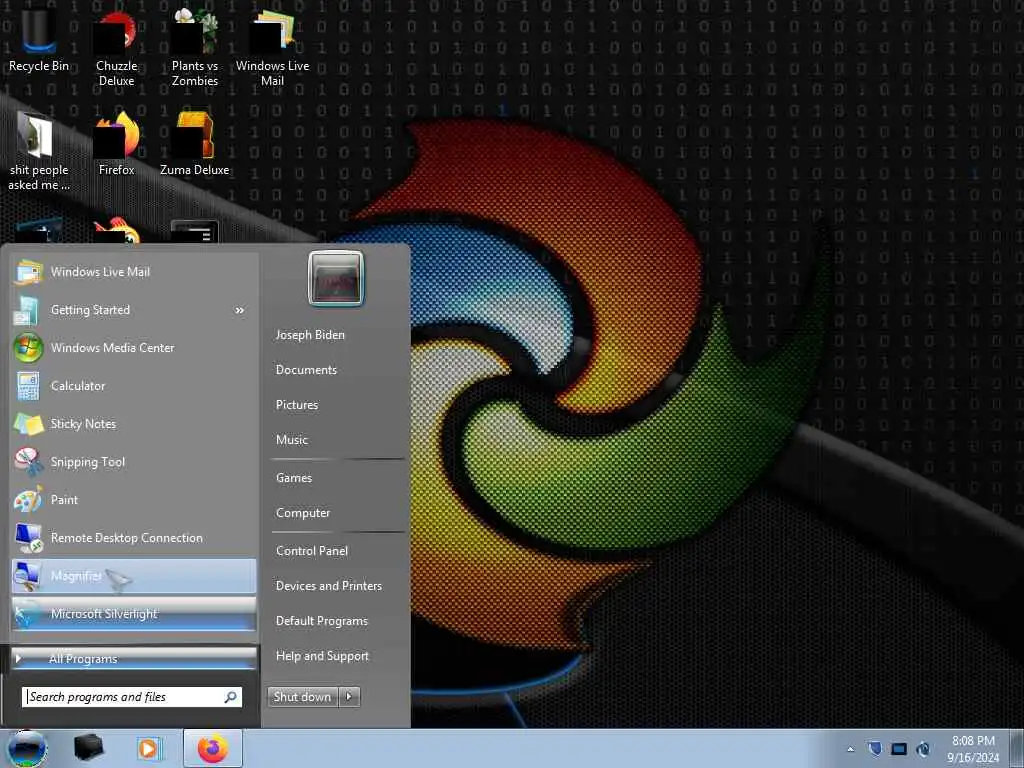Open the Zuma Deluxe desktop shortcut
This screenshot has height=768, width=1024.
(x=195, y=144)
